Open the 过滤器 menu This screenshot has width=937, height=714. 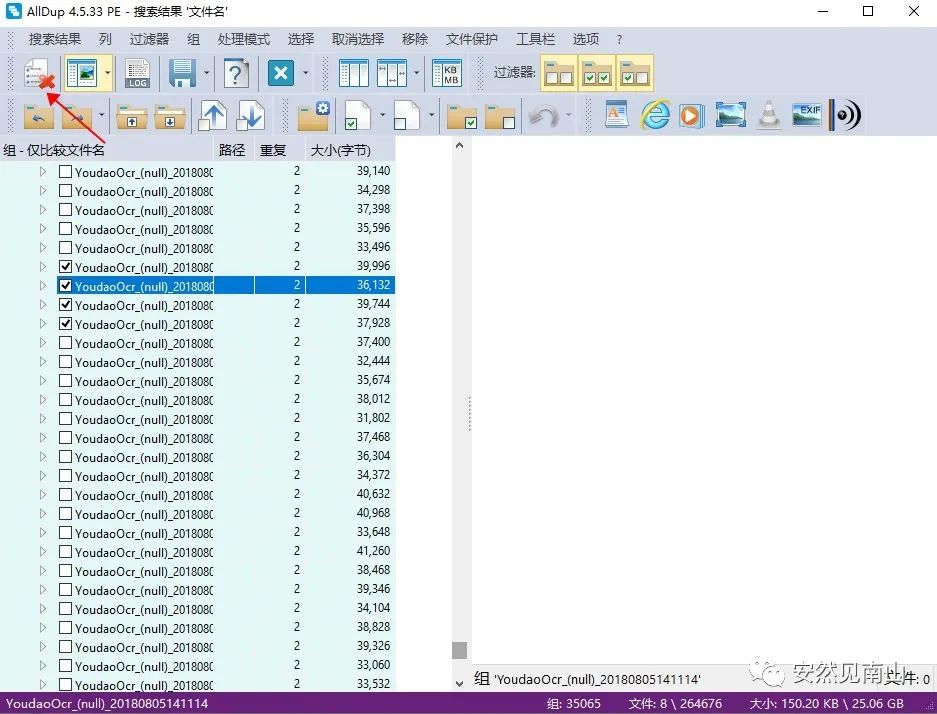coord(149,39)
